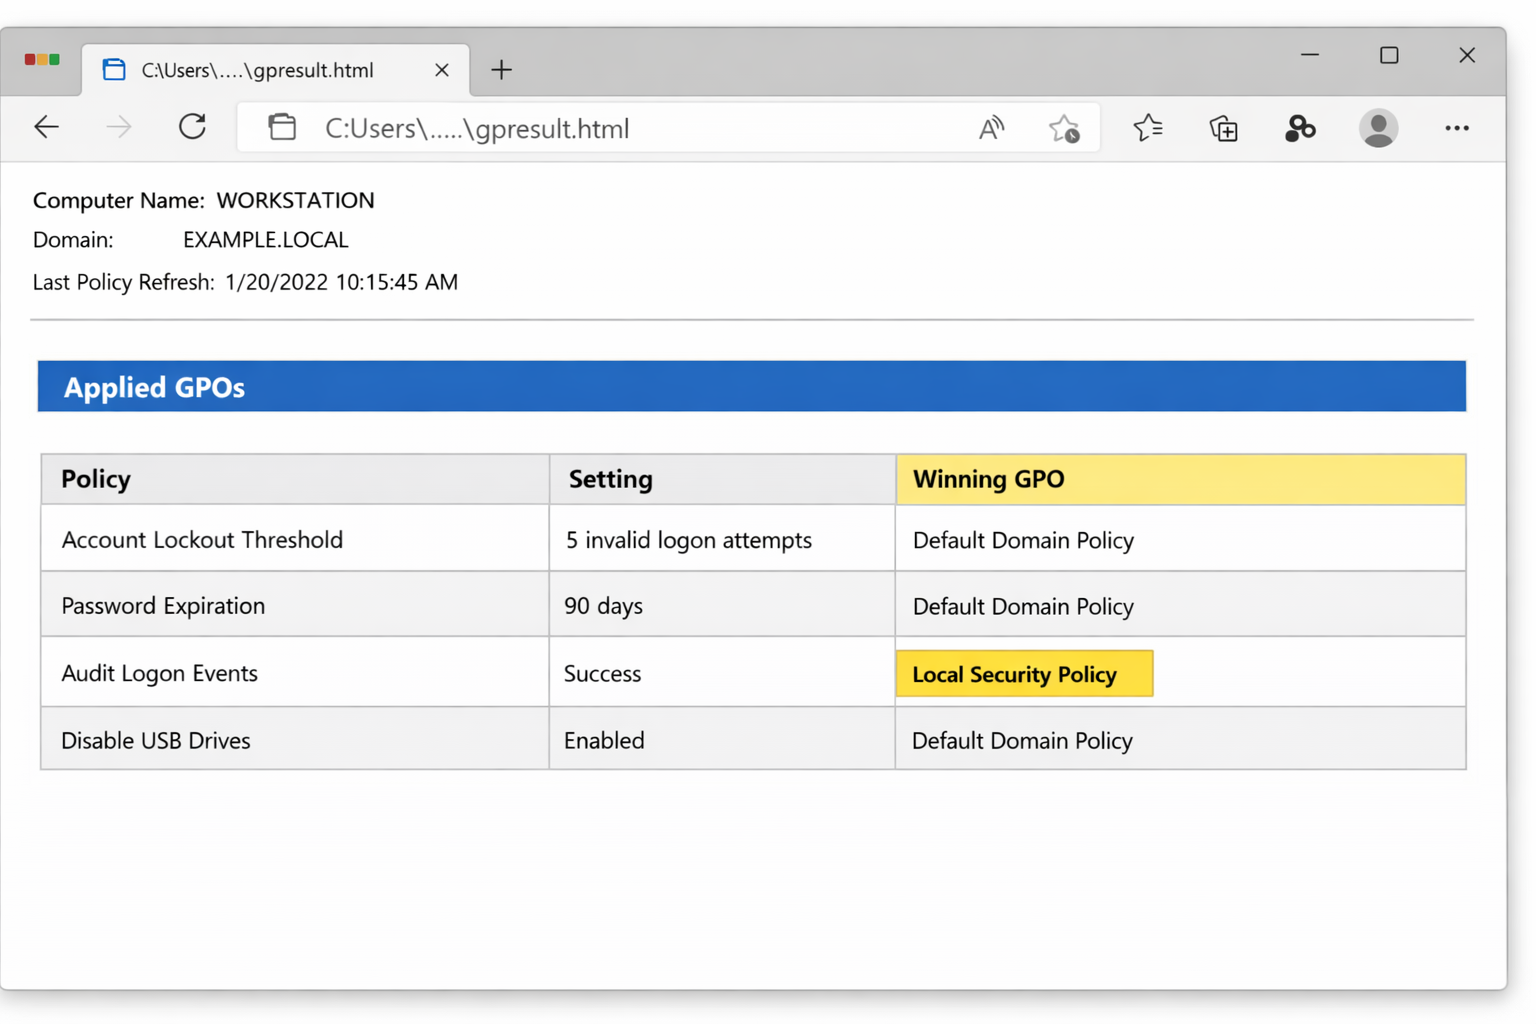Select the gpresult.html browser tab

click(275, 70)
